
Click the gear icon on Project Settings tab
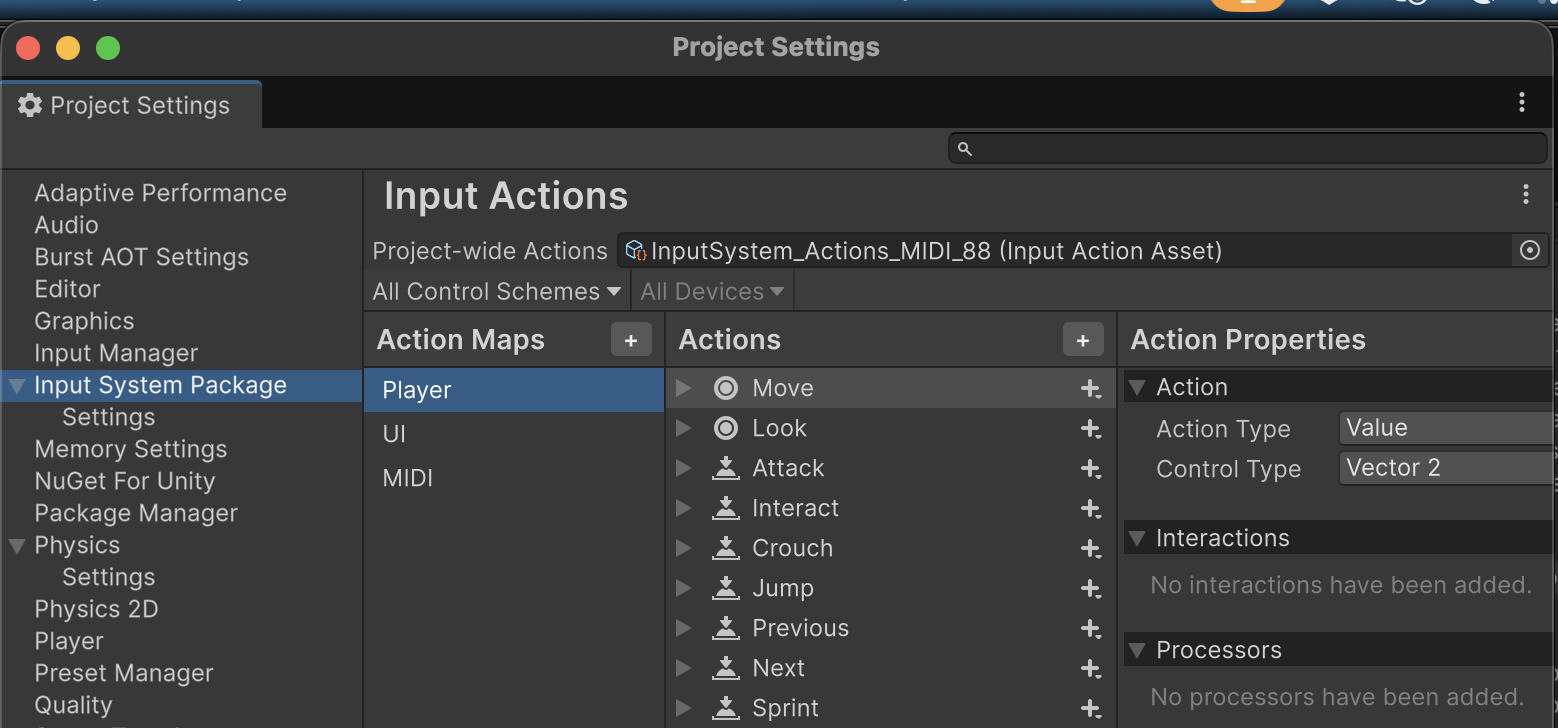pos(30,104)
